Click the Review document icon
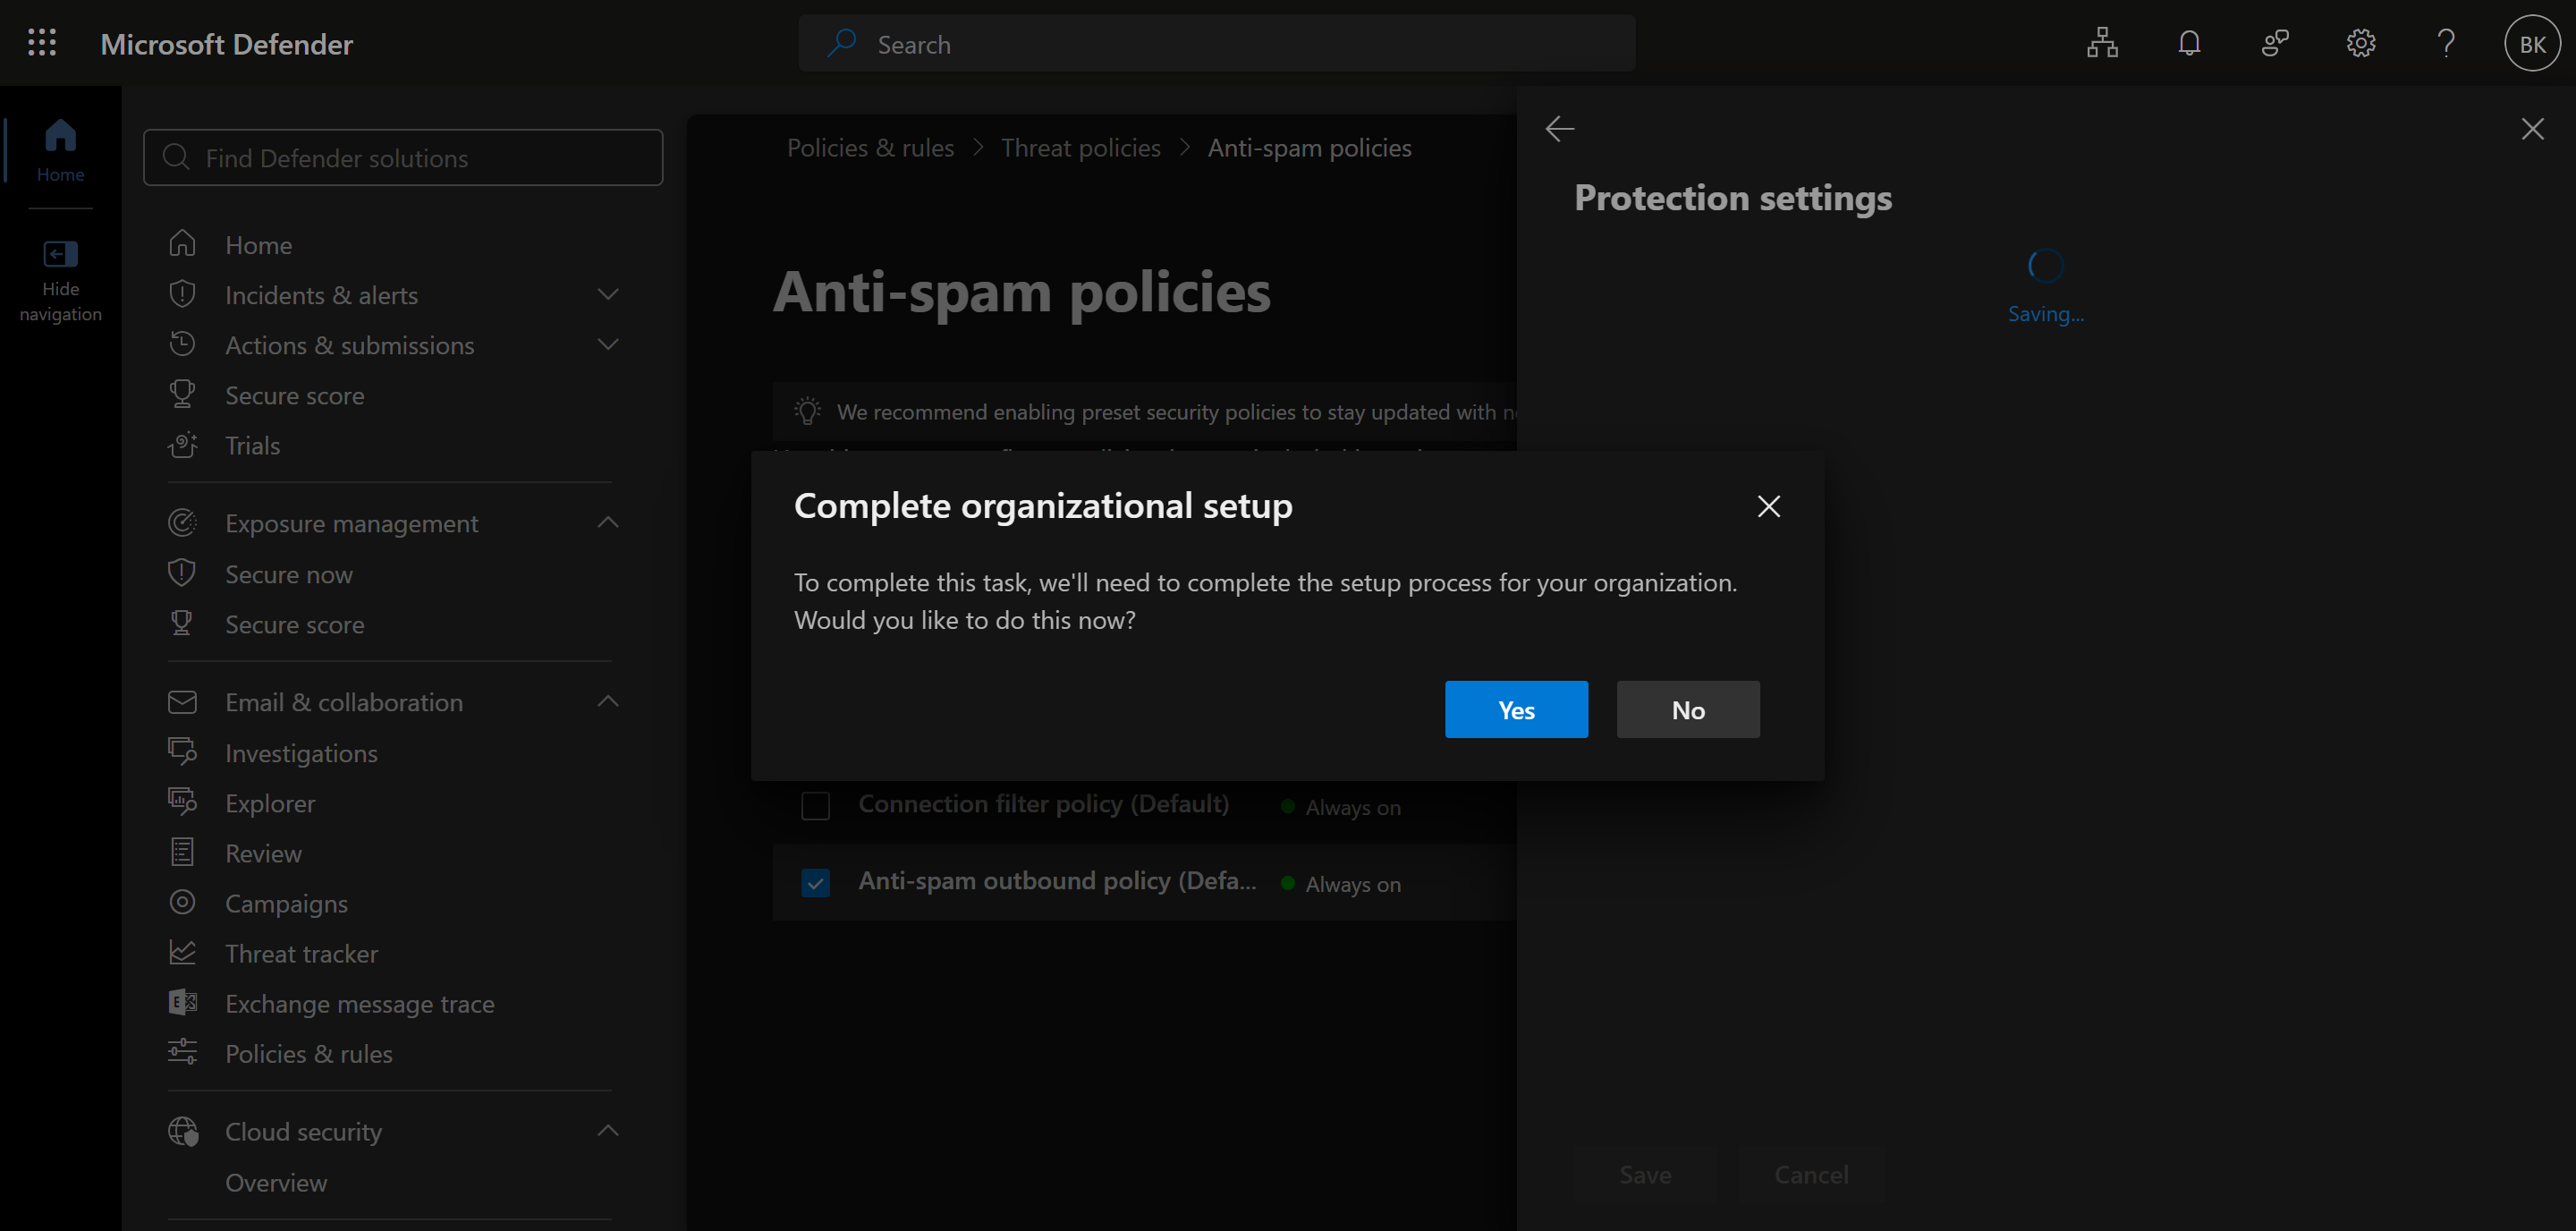The width and height of the screenshot is (2576, 1231). pos(182,852)
